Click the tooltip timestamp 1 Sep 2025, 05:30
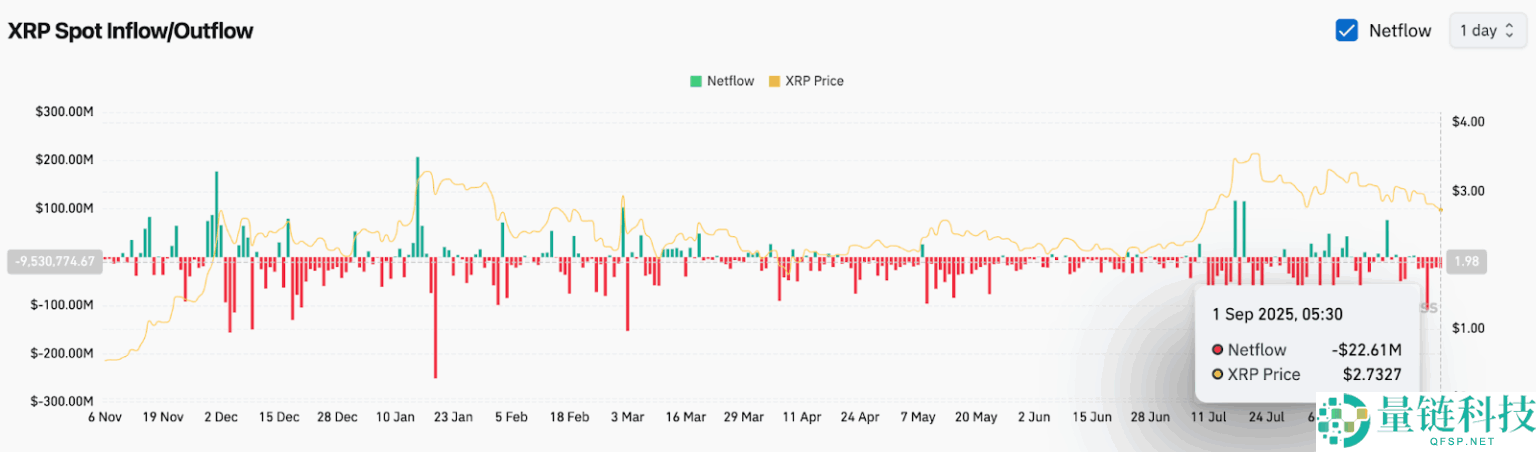1536x452 pixels. pyautogui.click(x=1277, y=313)
